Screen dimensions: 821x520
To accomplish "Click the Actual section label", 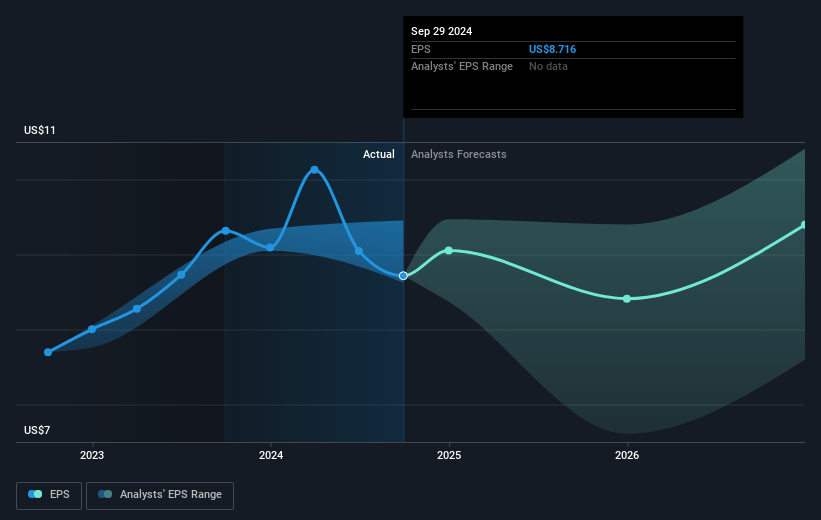I will click(x=379, y=154).
